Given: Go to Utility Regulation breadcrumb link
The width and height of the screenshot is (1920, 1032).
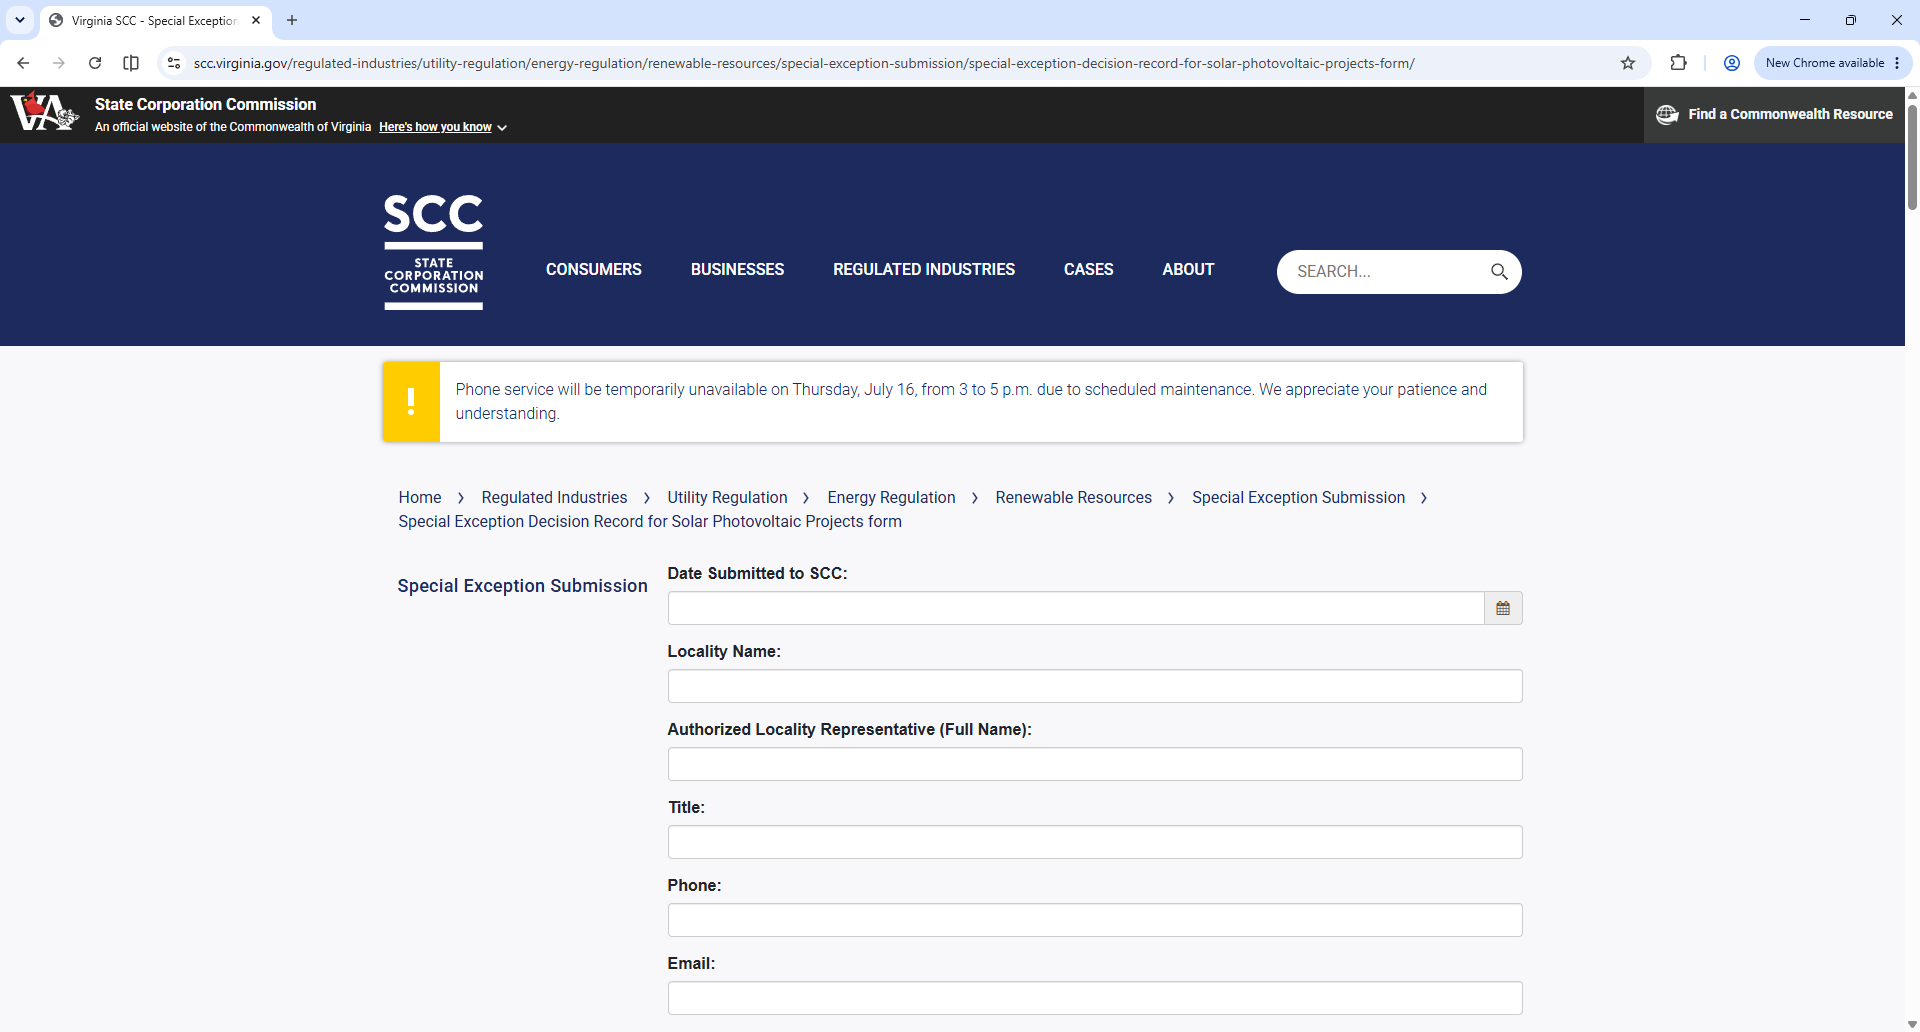Looking at the screenshot, I should (x=728, y=497).
